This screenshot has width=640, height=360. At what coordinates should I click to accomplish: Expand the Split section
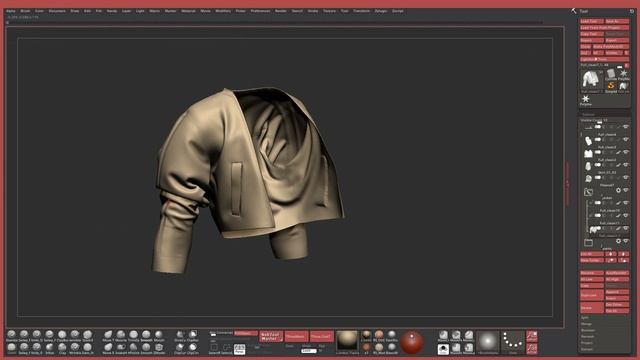coord(585,317)
